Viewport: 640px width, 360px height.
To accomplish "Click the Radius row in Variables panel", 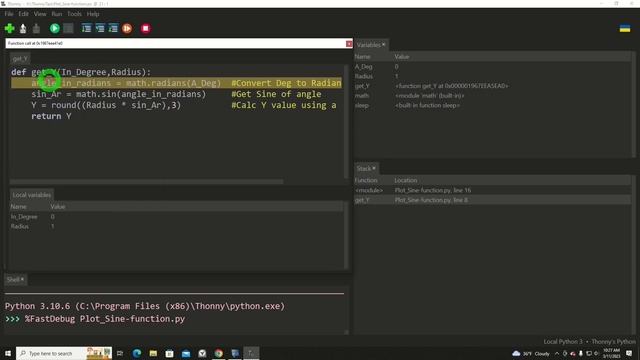I will coord(492,76).
